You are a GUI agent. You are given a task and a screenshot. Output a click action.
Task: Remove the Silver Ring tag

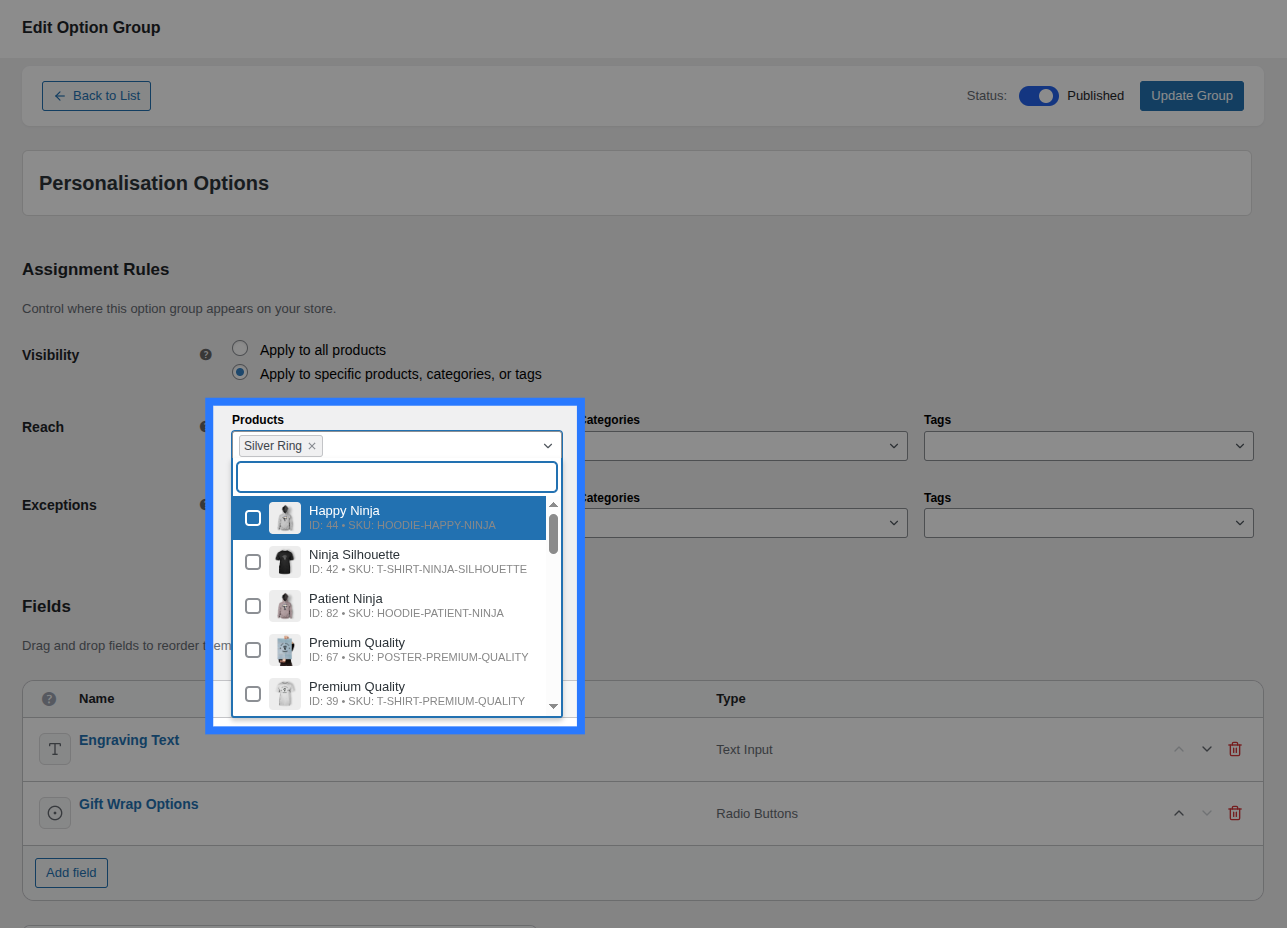tap(312, 446)
